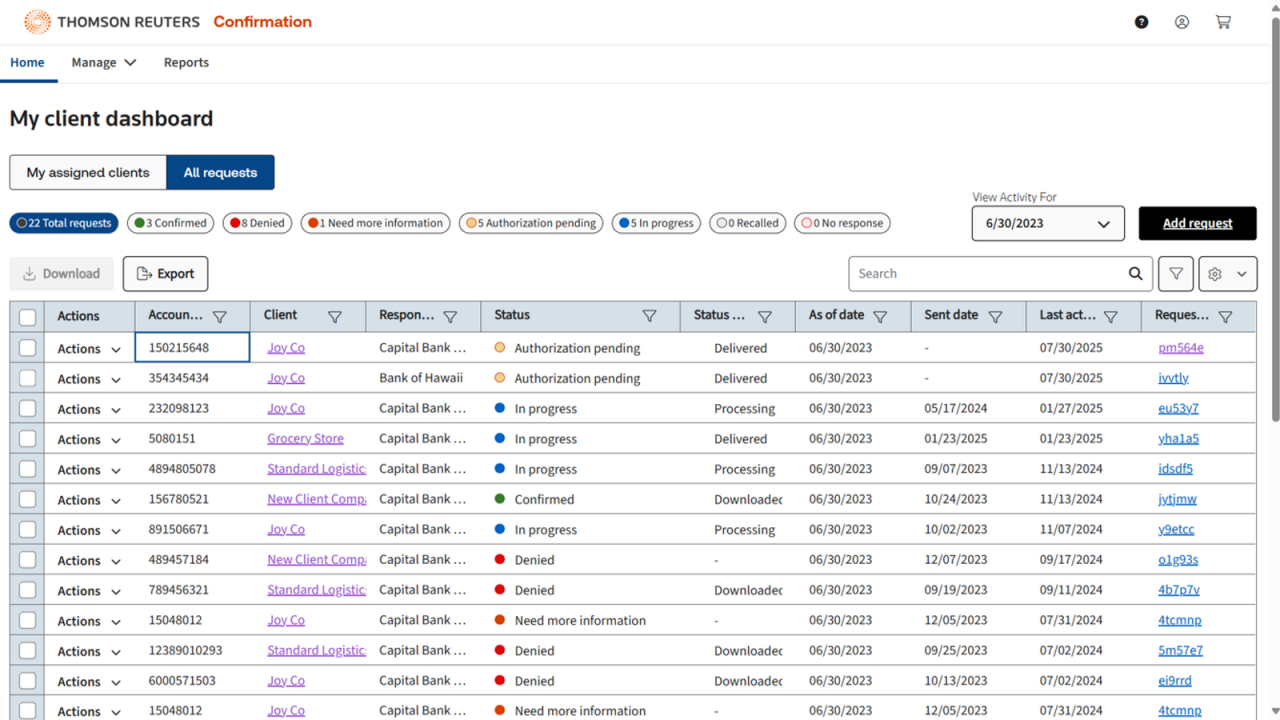Open the table settings gear icon
1280x720 pixels.
1216,274
